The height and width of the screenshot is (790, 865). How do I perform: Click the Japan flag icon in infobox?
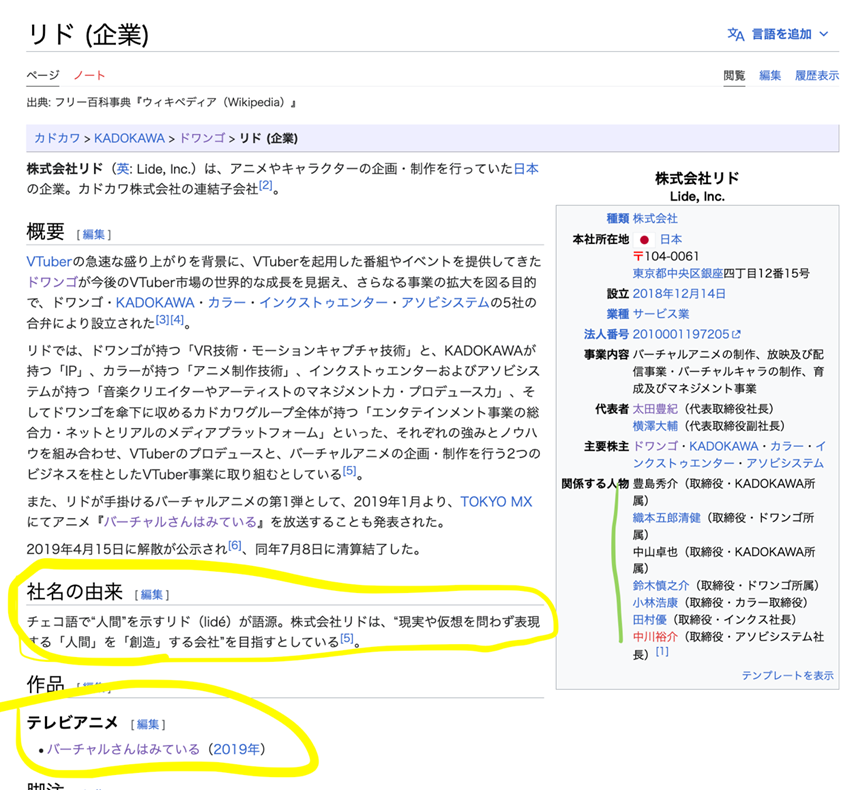tap(644, 239)
